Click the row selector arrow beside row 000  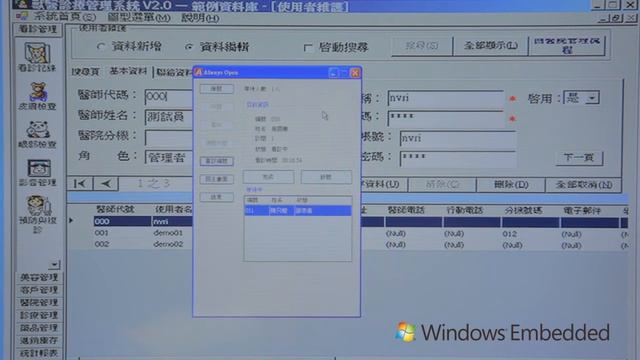click(x=71, y=221)
